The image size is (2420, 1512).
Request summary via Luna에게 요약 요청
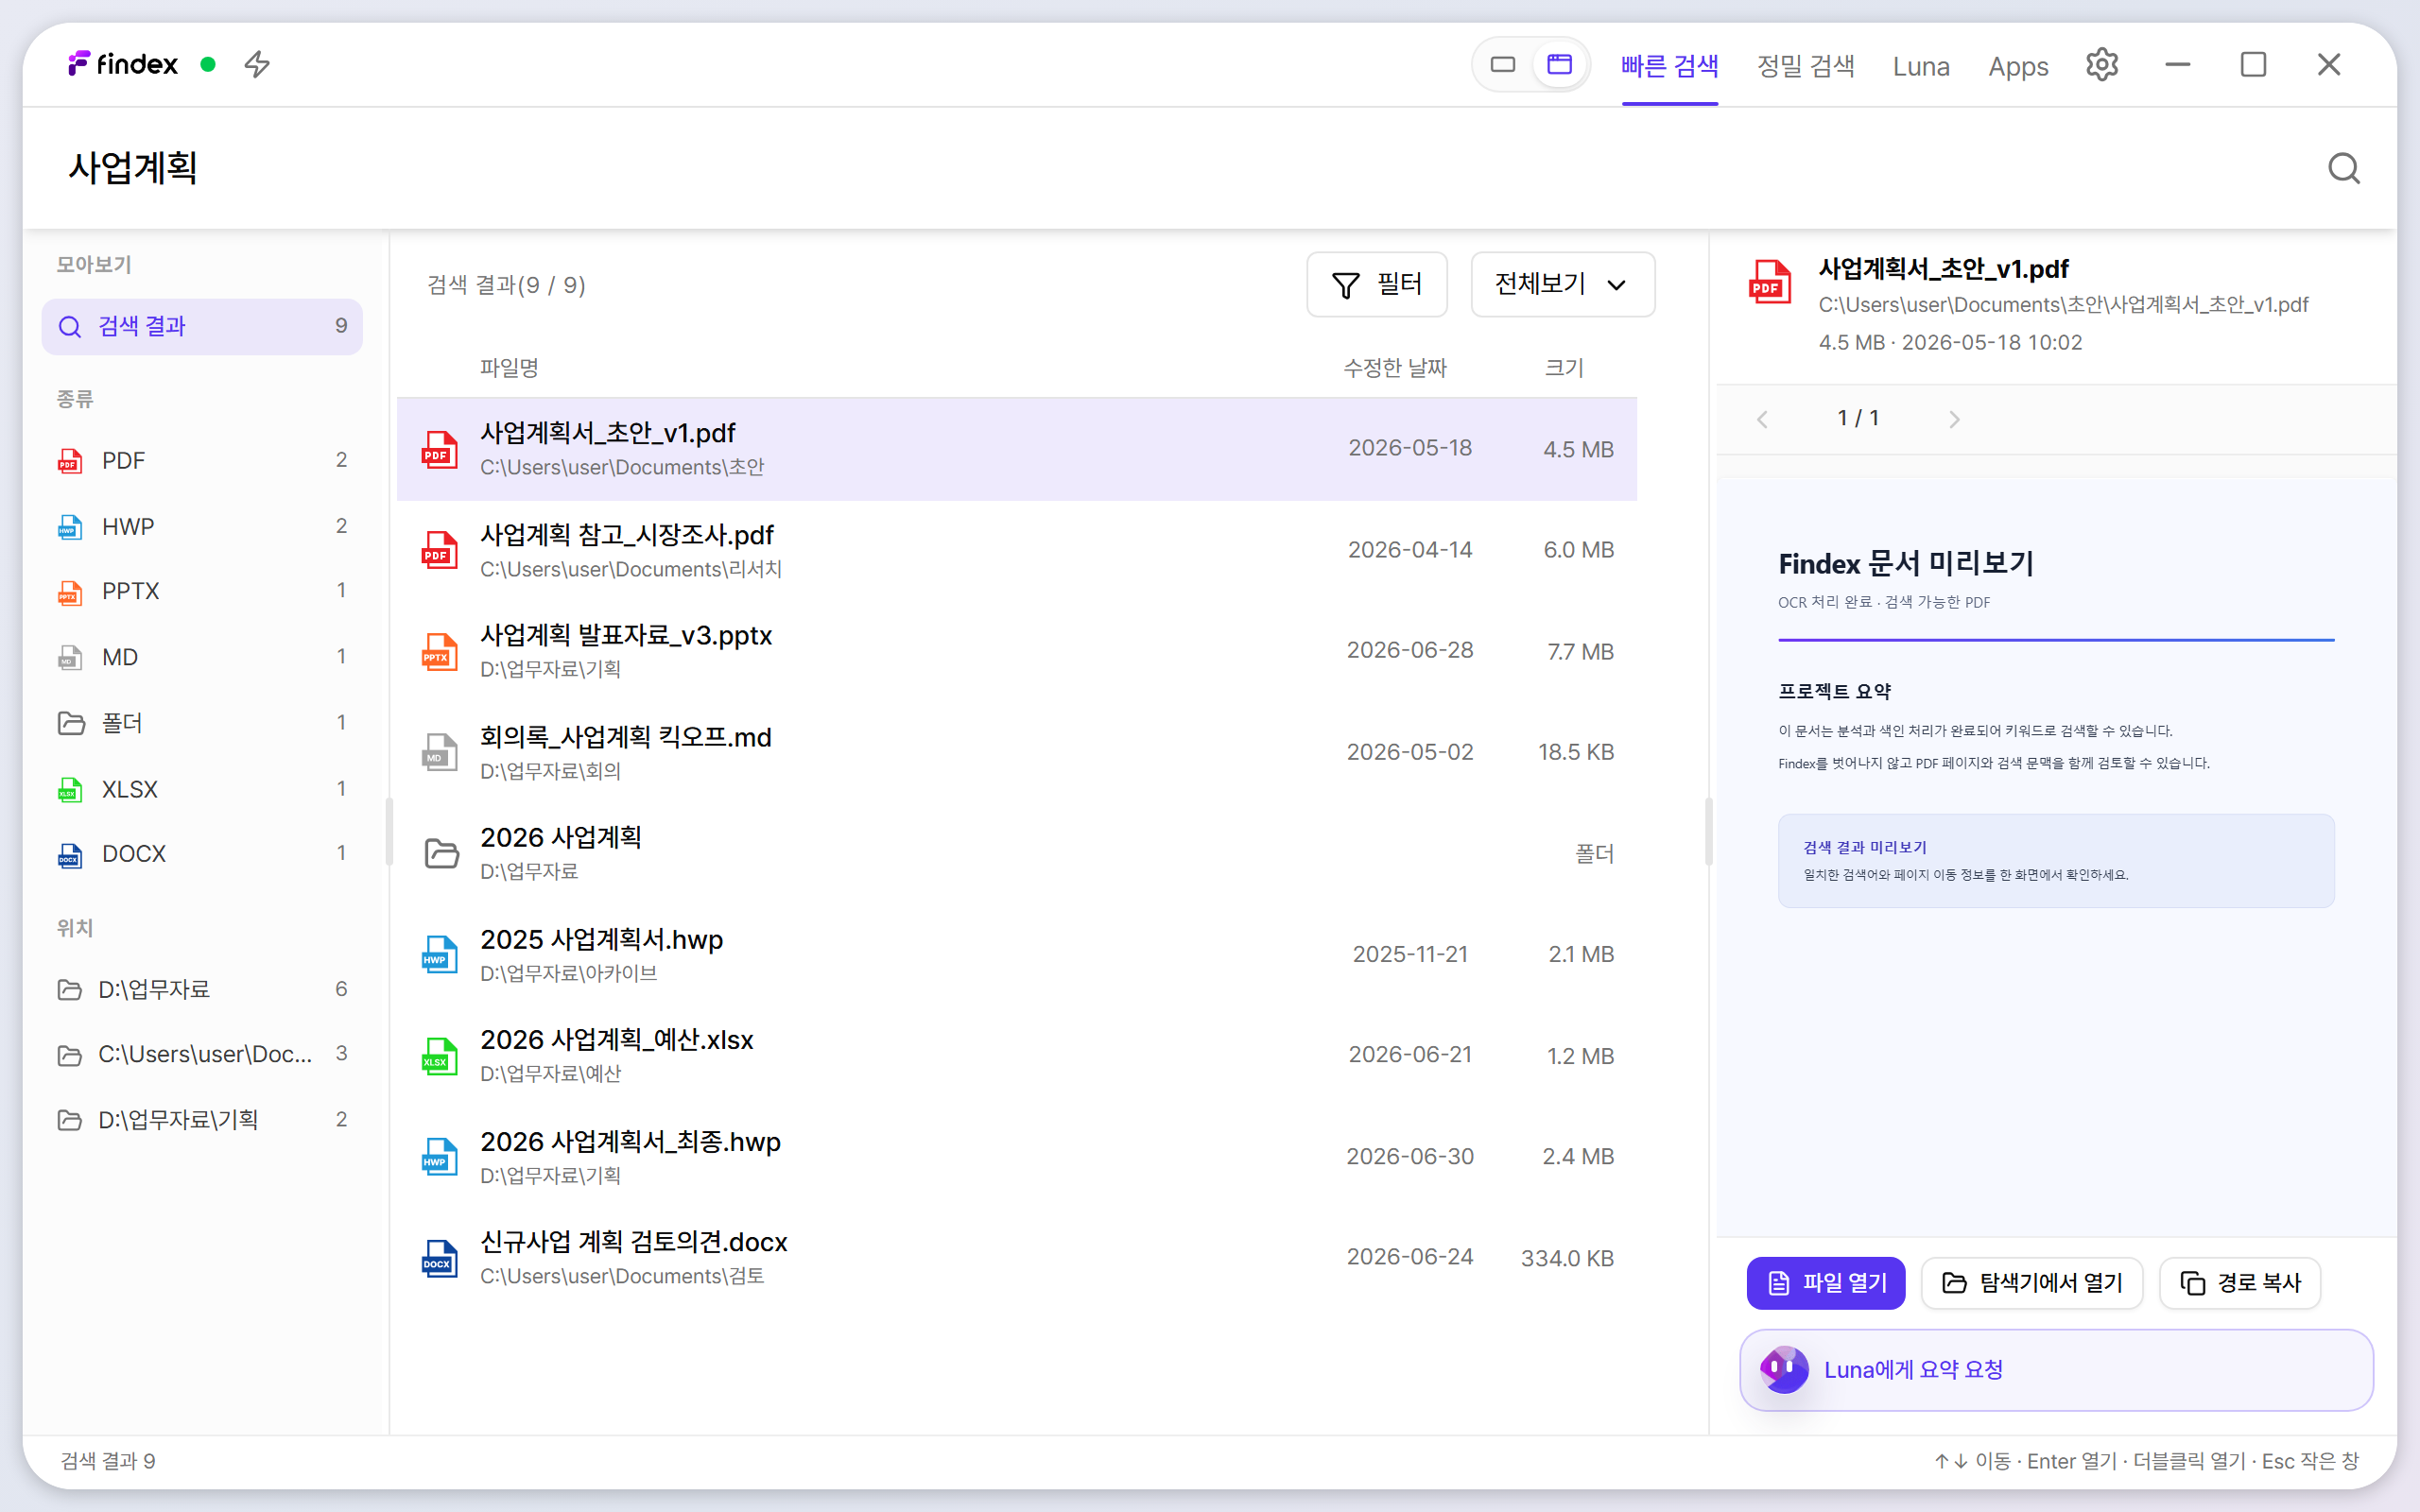pos(2056,1370)
